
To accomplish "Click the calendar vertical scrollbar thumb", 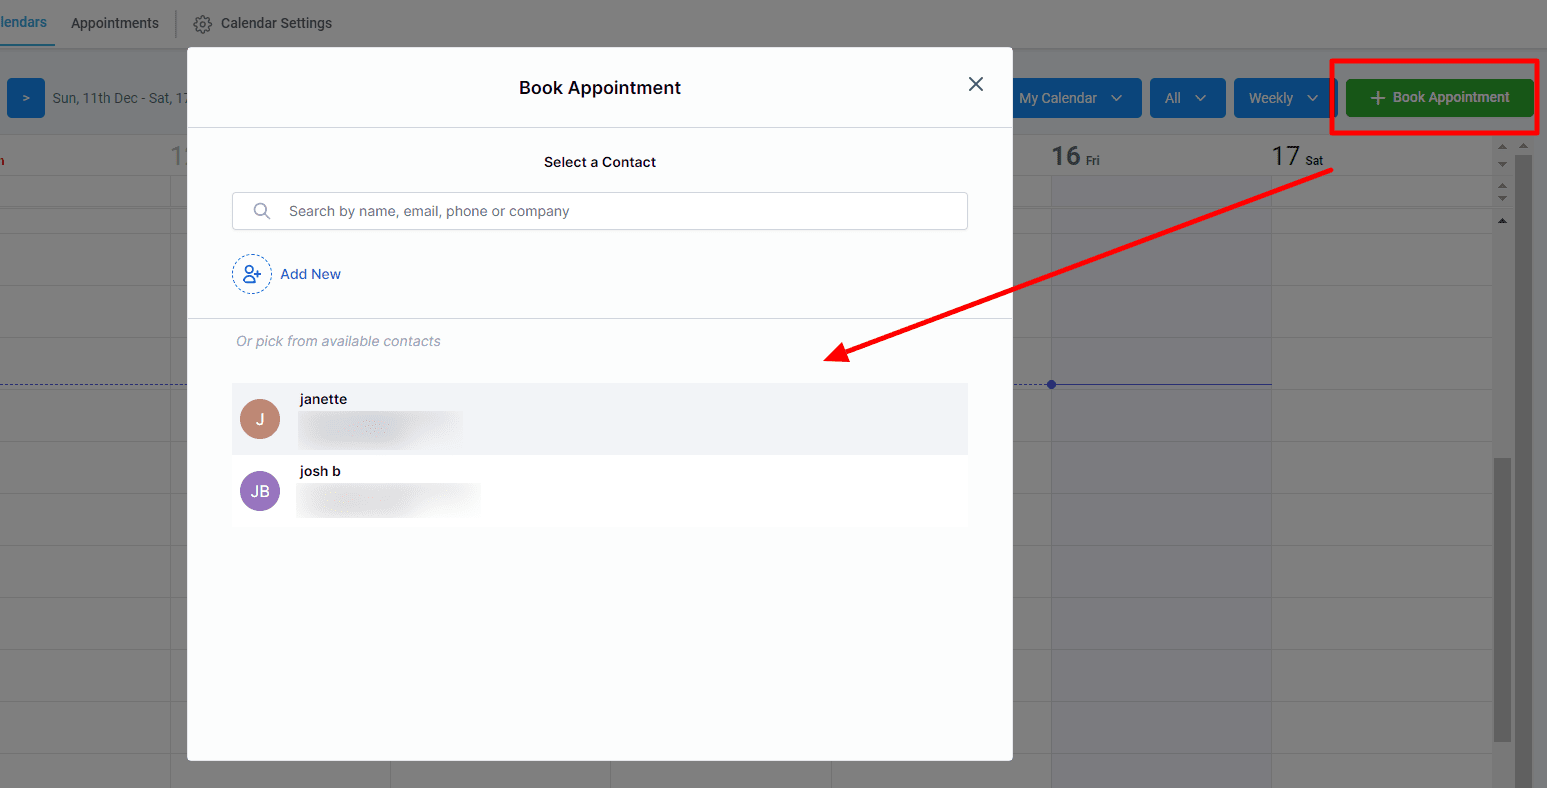I will point(1502,600).
